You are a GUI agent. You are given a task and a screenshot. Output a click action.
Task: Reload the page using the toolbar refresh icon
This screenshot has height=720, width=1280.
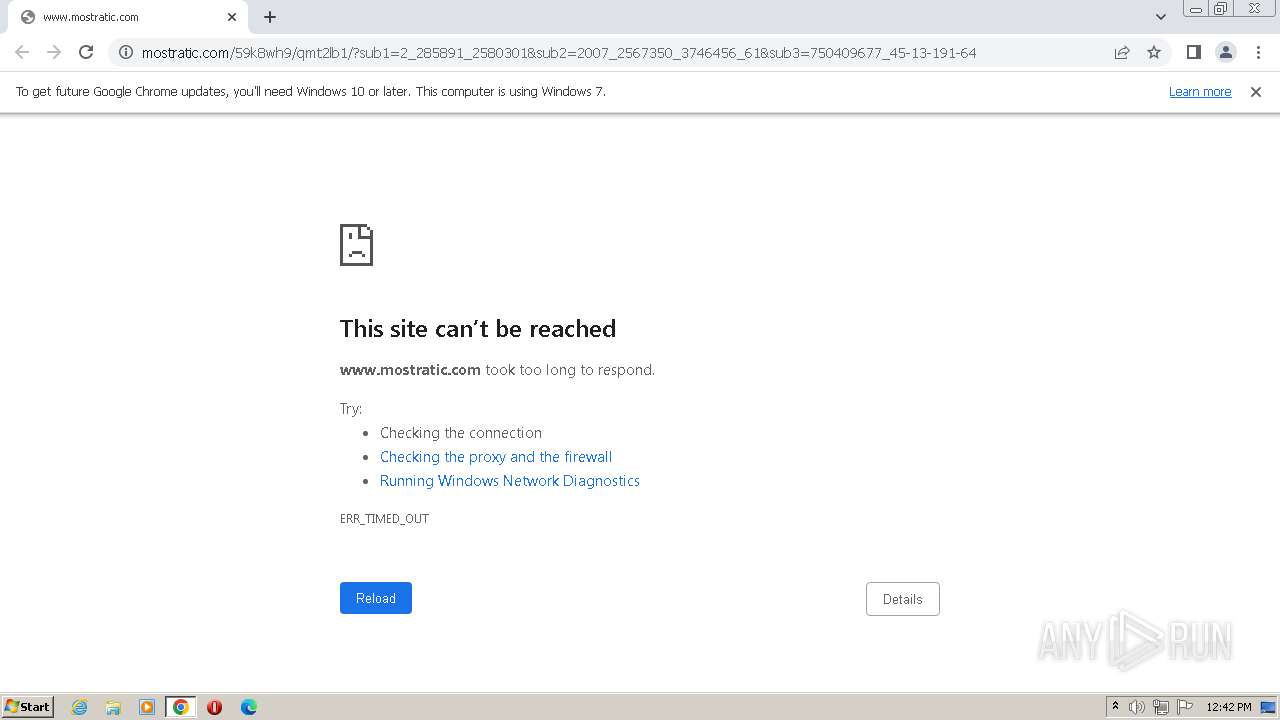click(x=86, y=52)
